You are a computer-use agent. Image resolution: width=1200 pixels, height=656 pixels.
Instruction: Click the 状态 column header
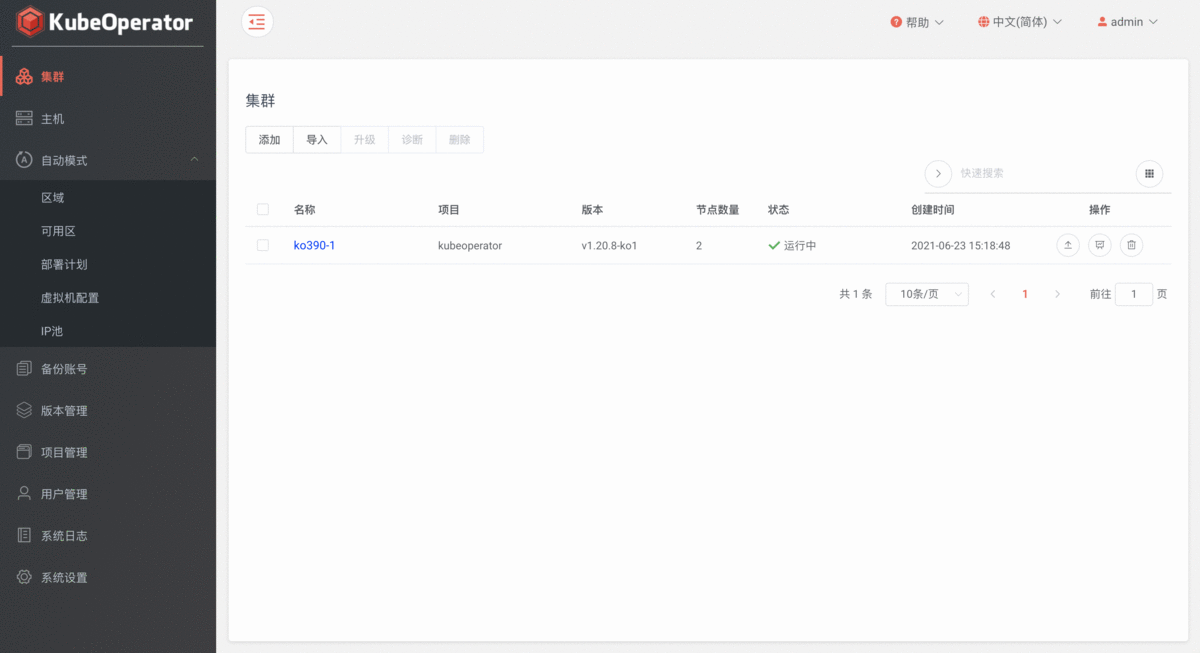click(x=779, y=210)
